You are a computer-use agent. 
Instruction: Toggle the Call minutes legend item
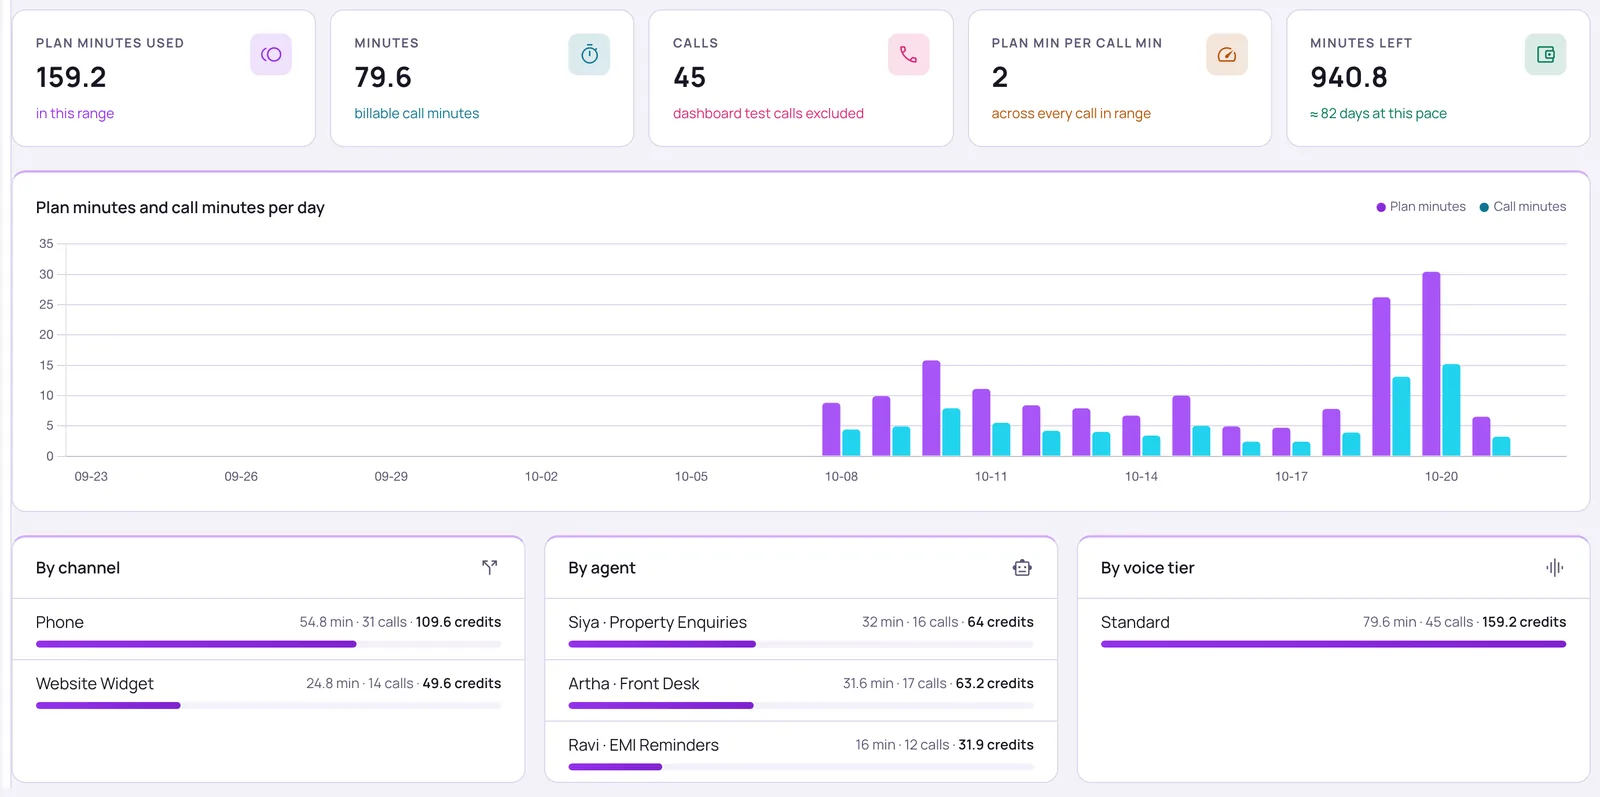pyautogui.click(x=1523, y=207)
